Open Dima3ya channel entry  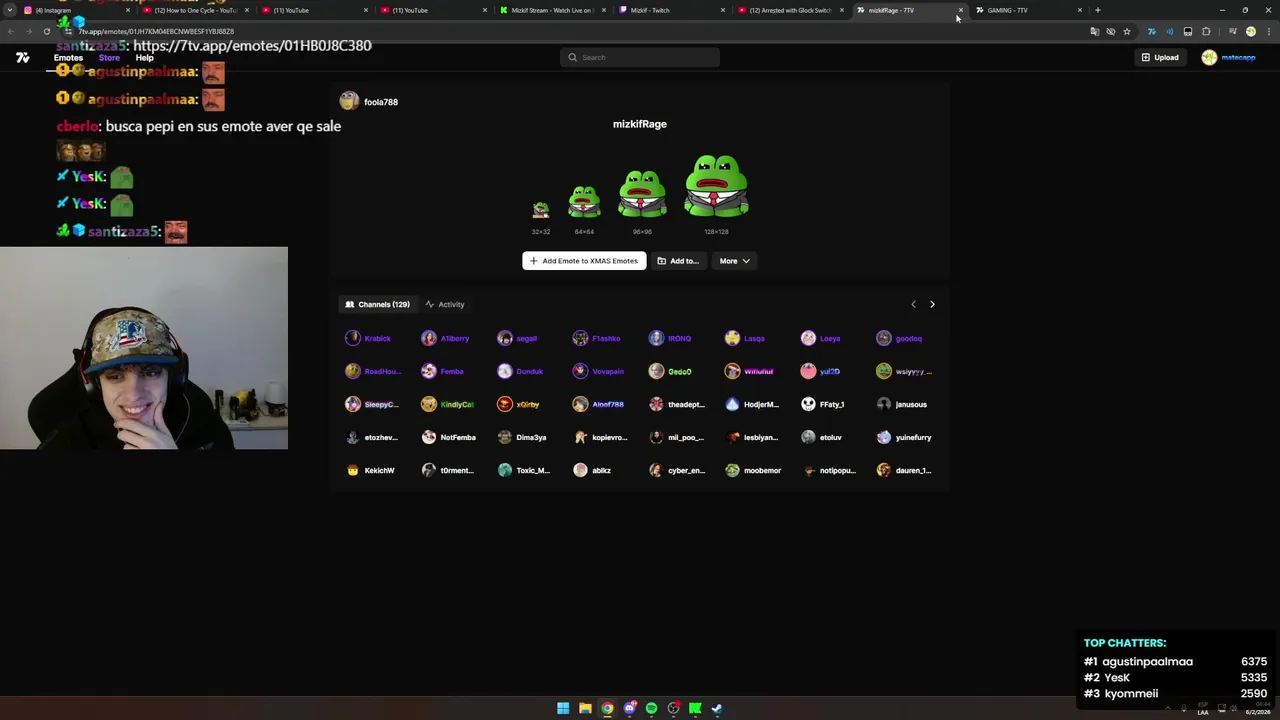[522, 437]
